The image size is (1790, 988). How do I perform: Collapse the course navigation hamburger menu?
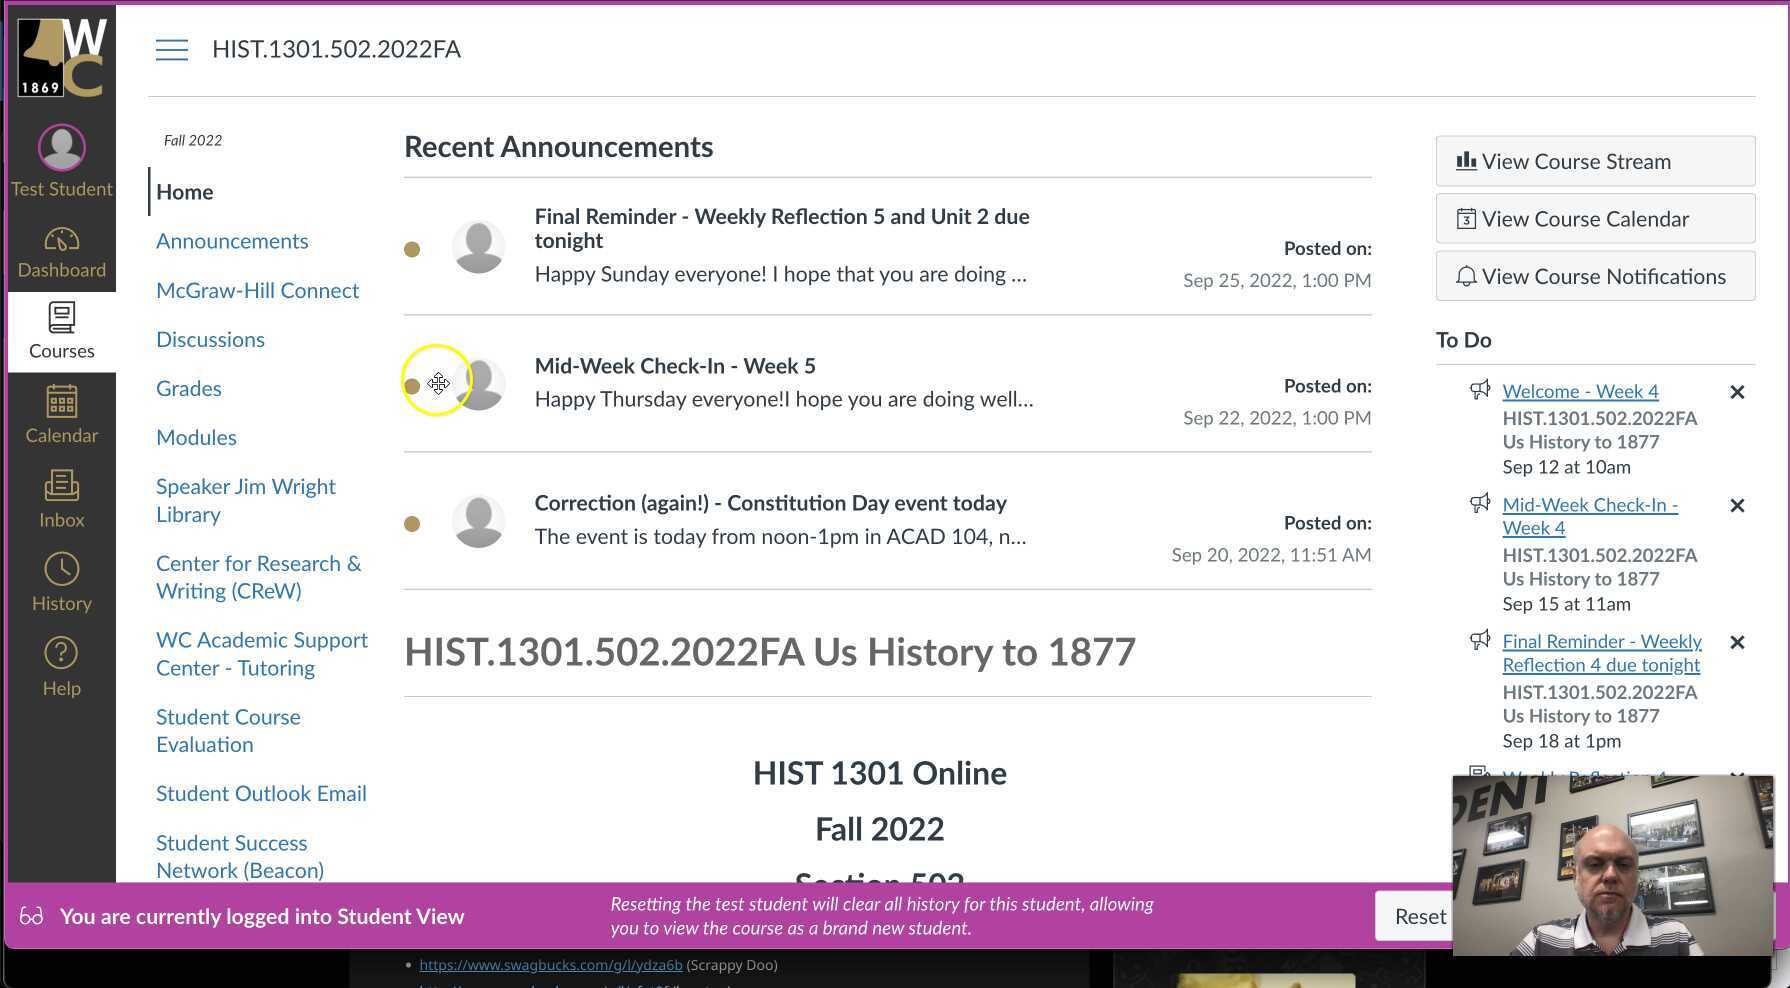172,50
